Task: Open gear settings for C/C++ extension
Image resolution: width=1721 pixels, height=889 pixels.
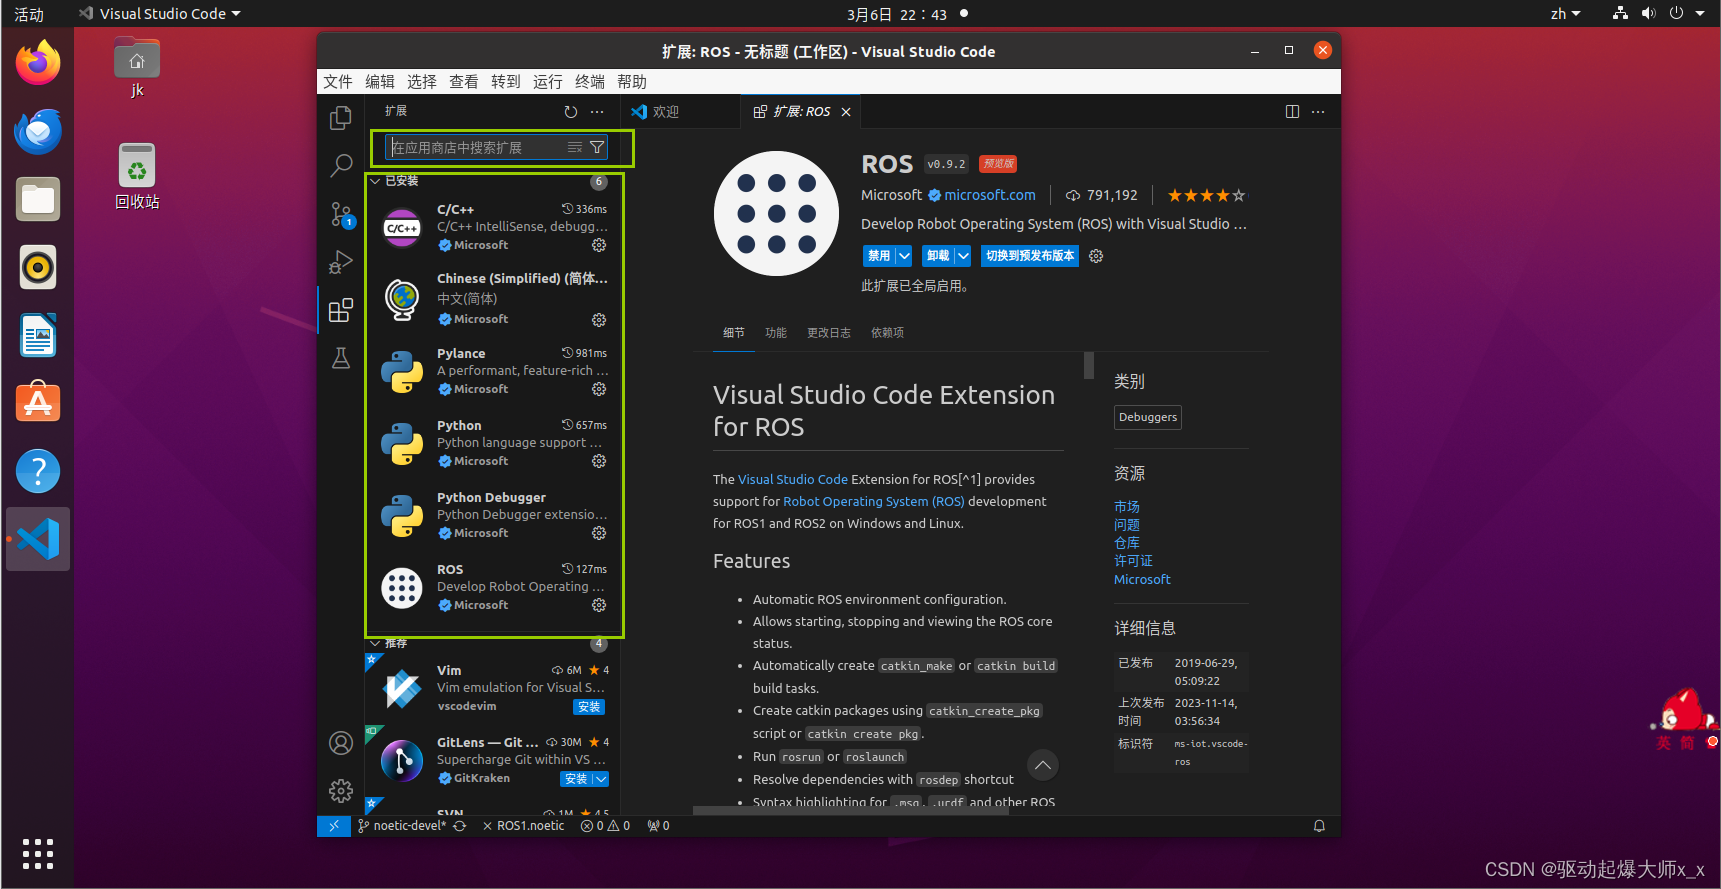Action: [599, 245]
